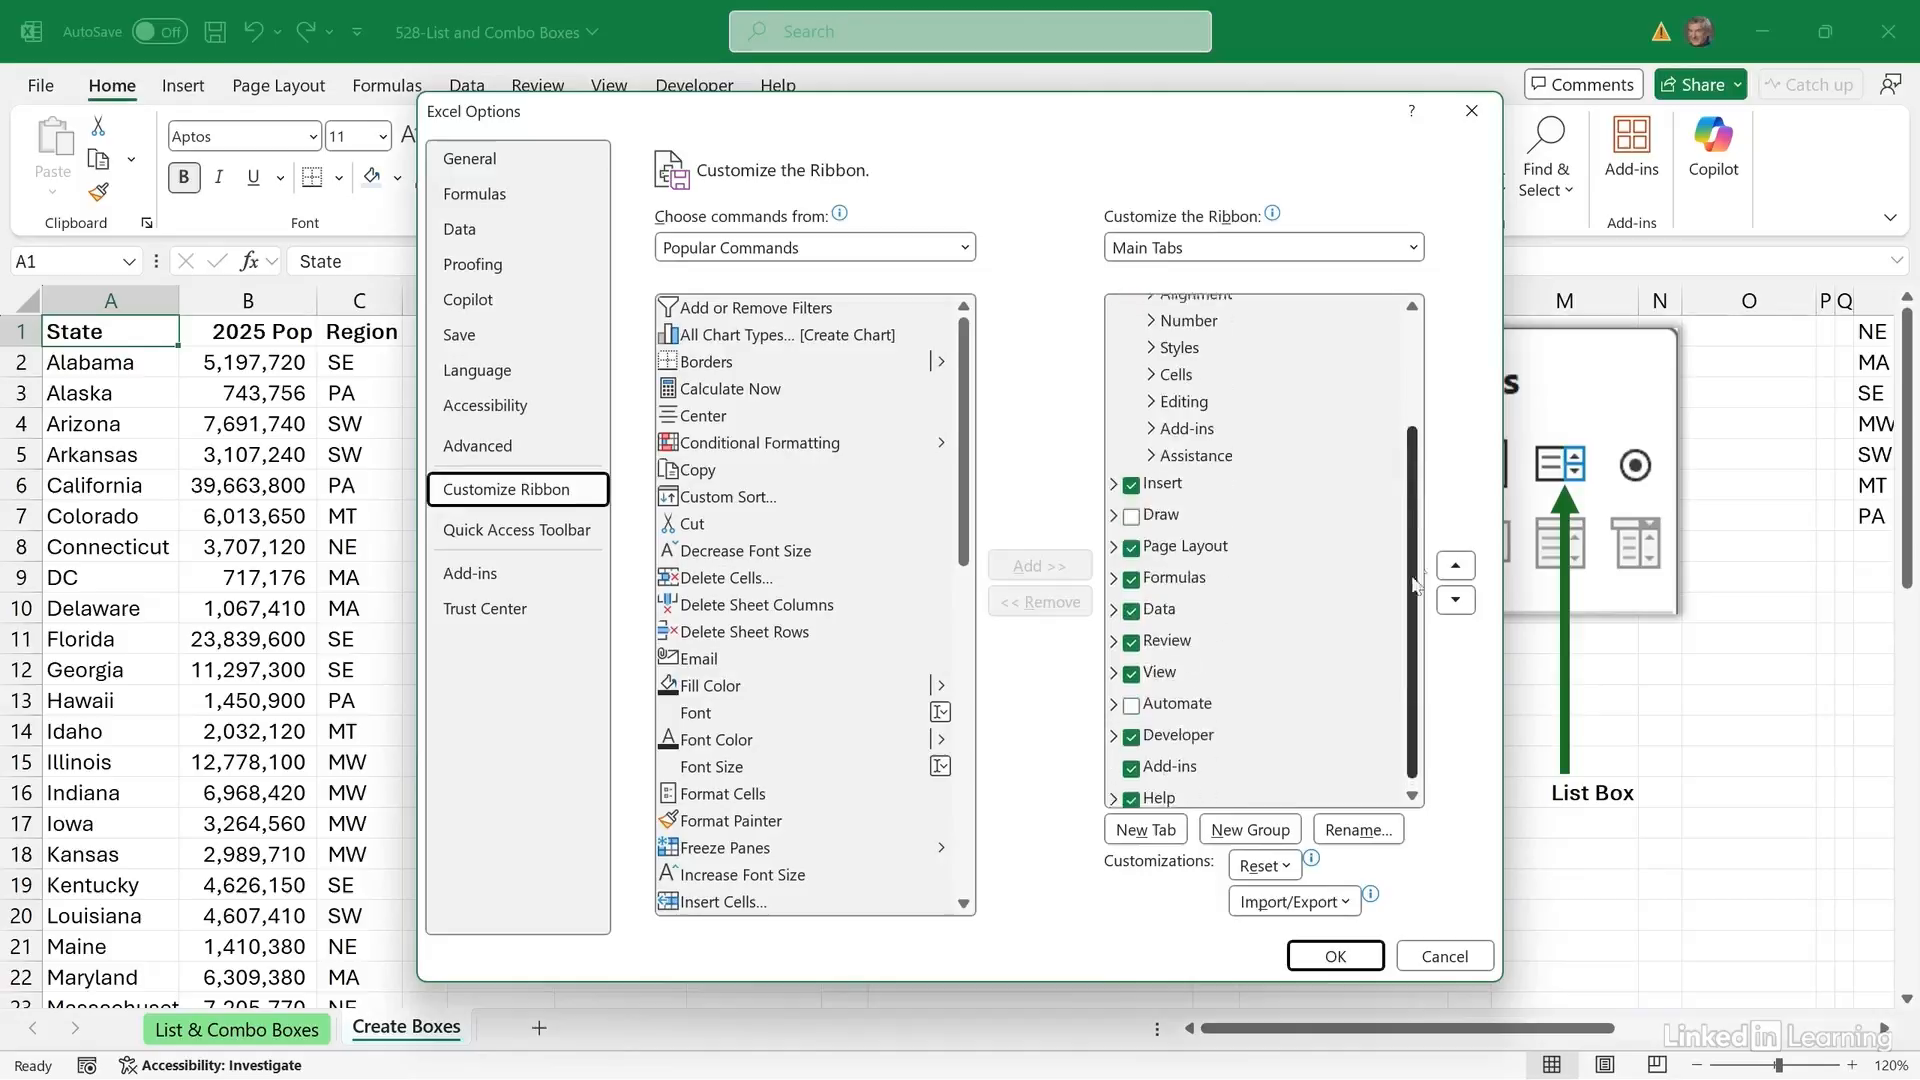The height and width of the screenshot is (1080, 1920).
Task: Click the Fill Color bucket in ribbon
Action: 372,178
